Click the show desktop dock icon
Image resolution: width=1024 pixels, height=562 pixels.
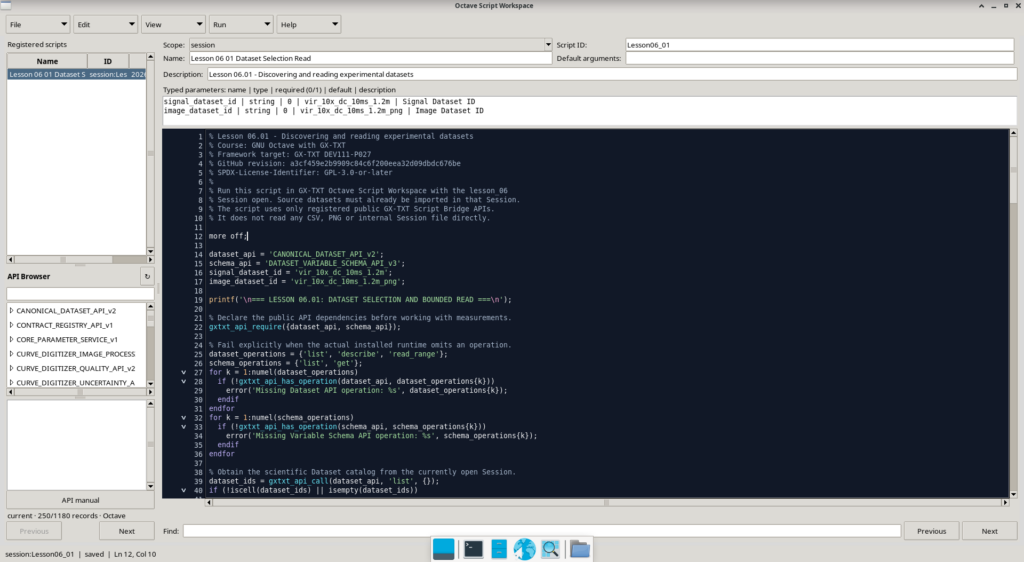click(x=443, y=549)
